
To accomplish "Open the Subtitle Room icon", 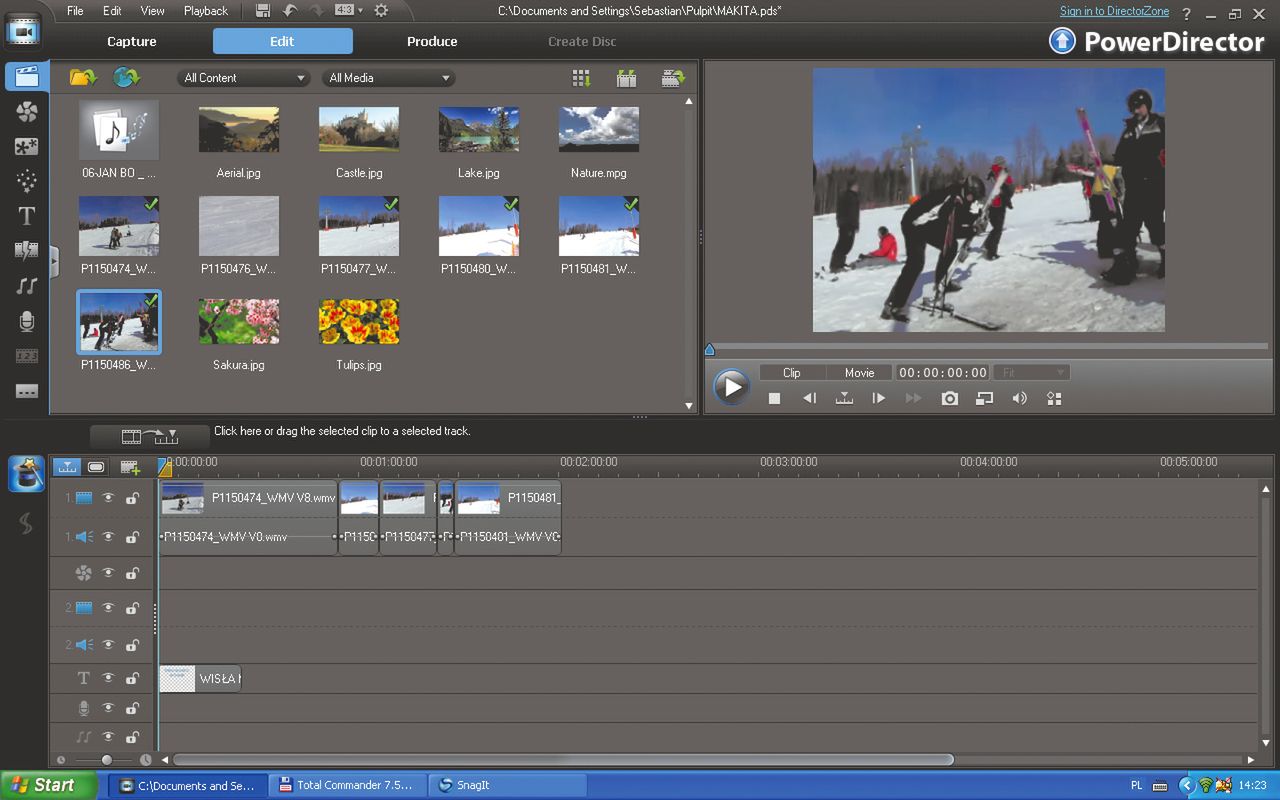I will pos(27,391).
